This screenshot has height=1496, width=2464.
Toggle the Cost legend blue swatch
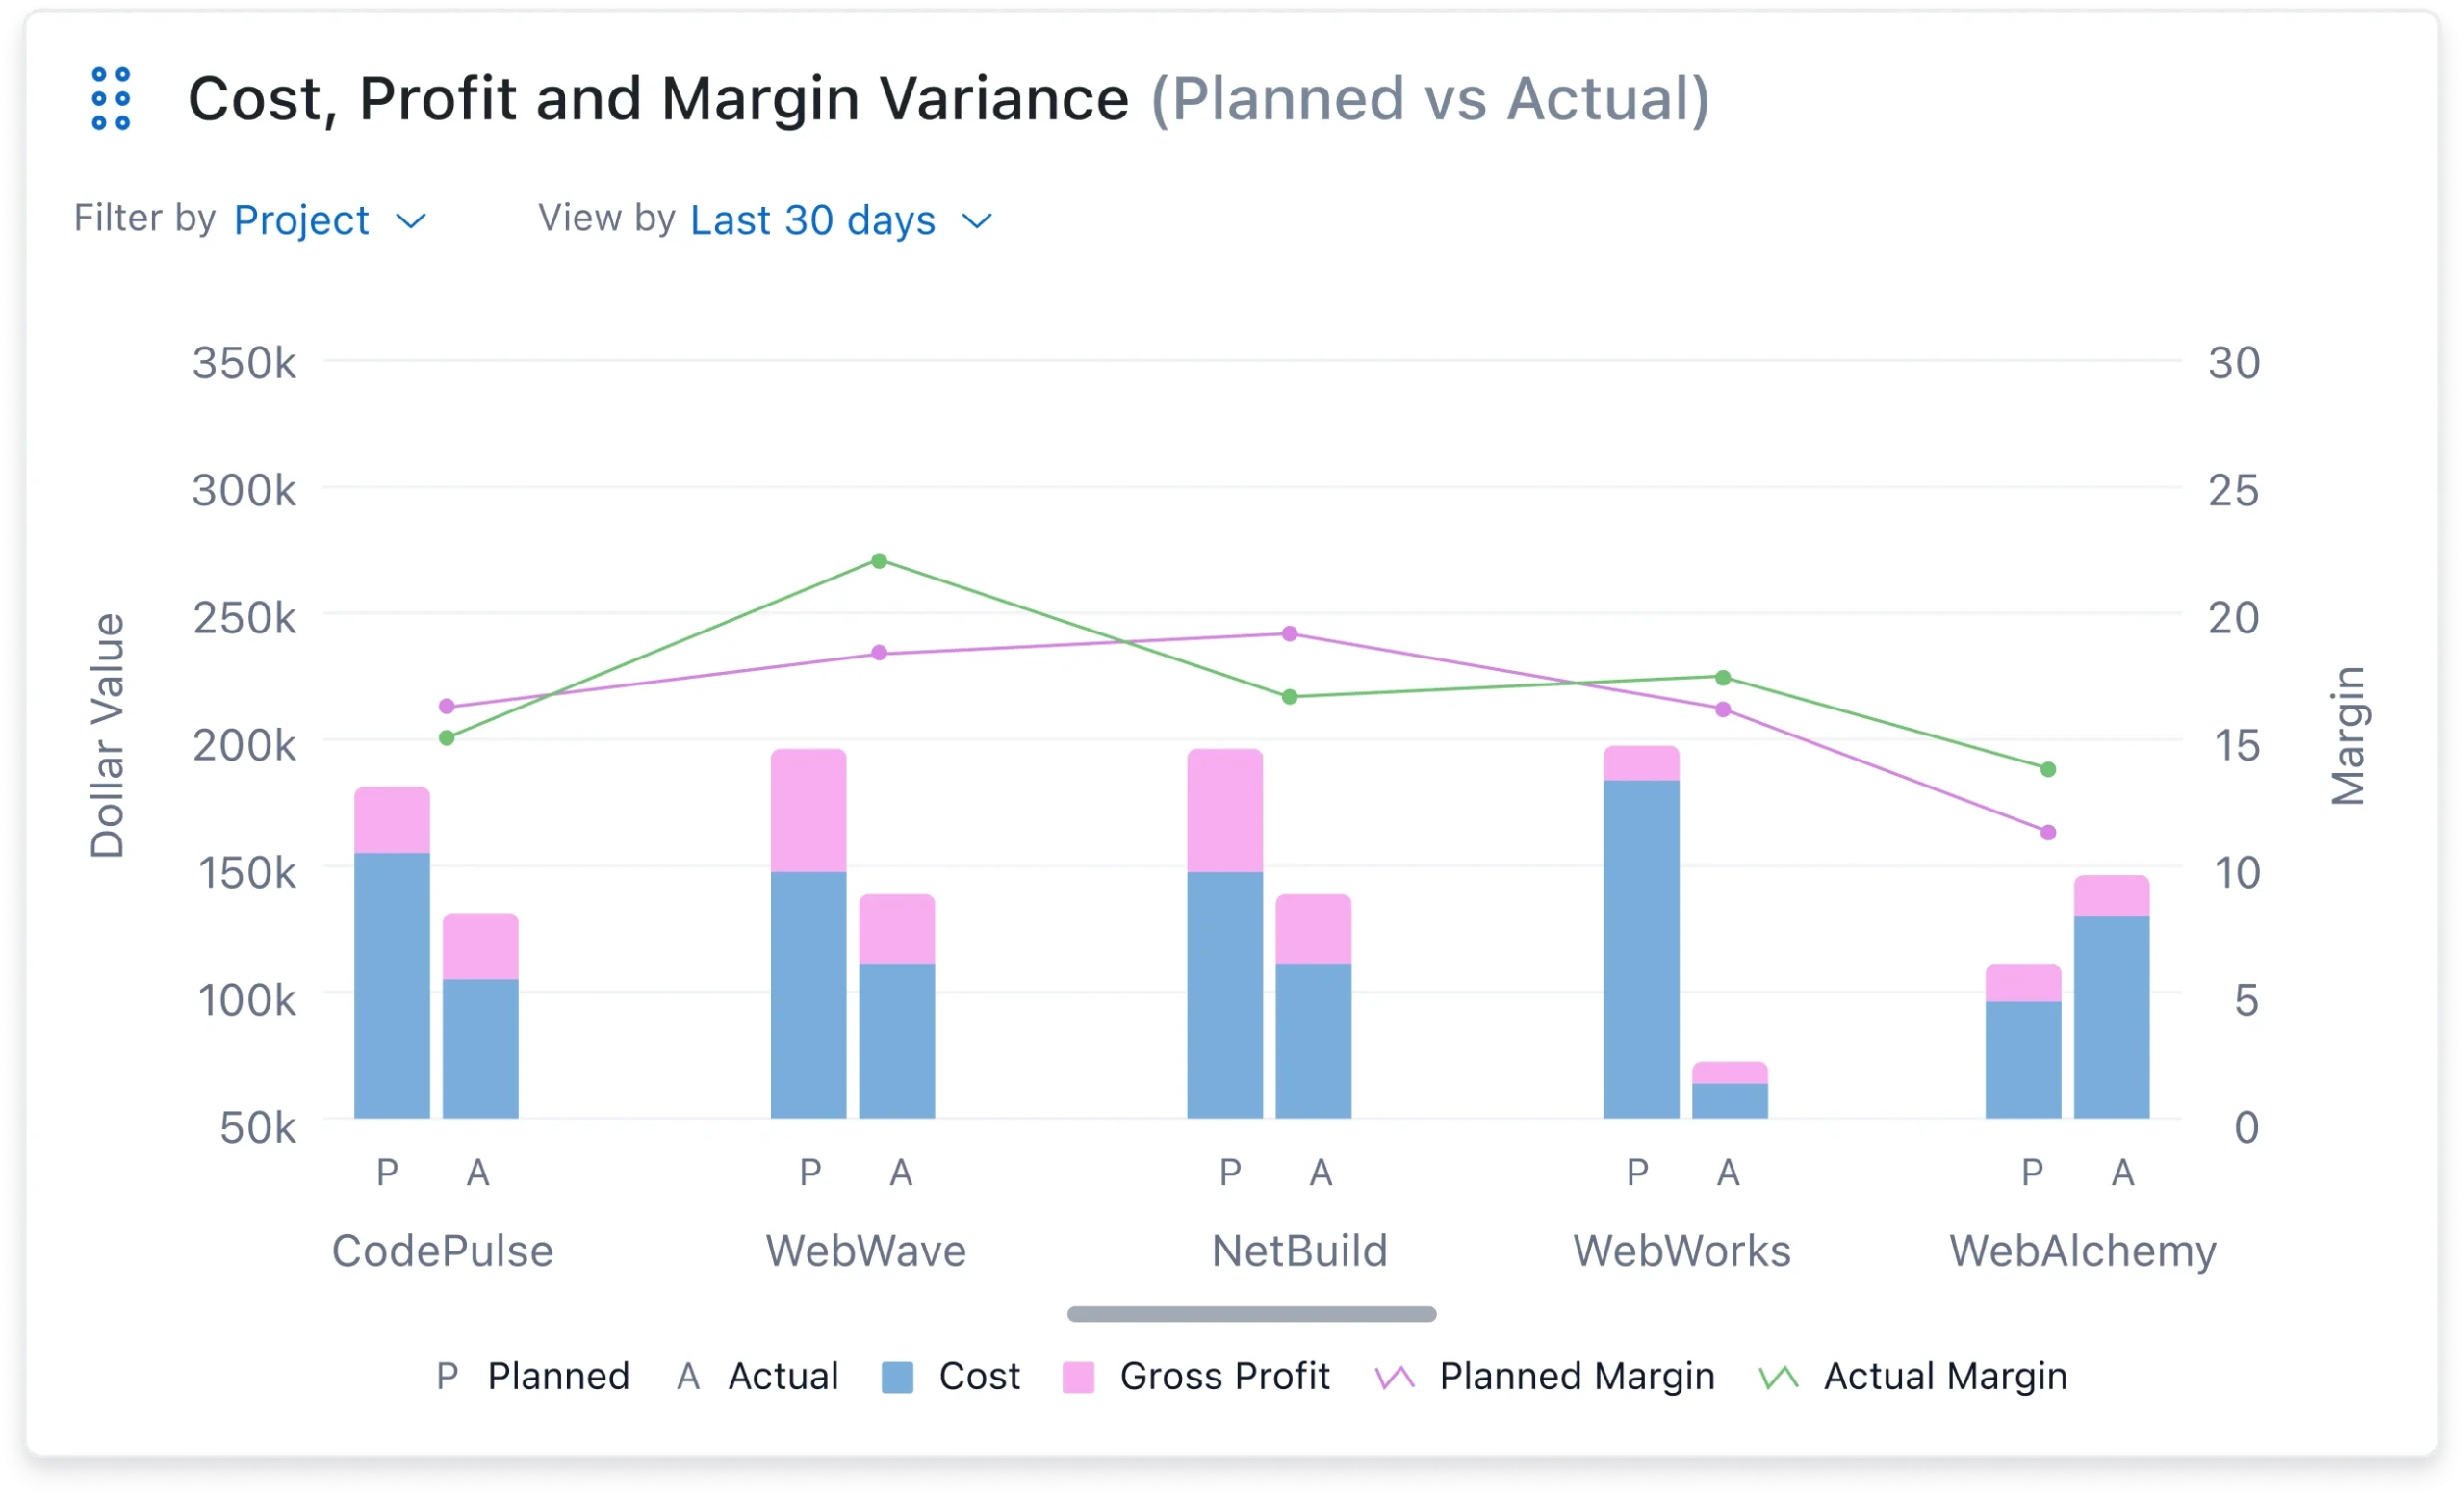click(897, 1377)
